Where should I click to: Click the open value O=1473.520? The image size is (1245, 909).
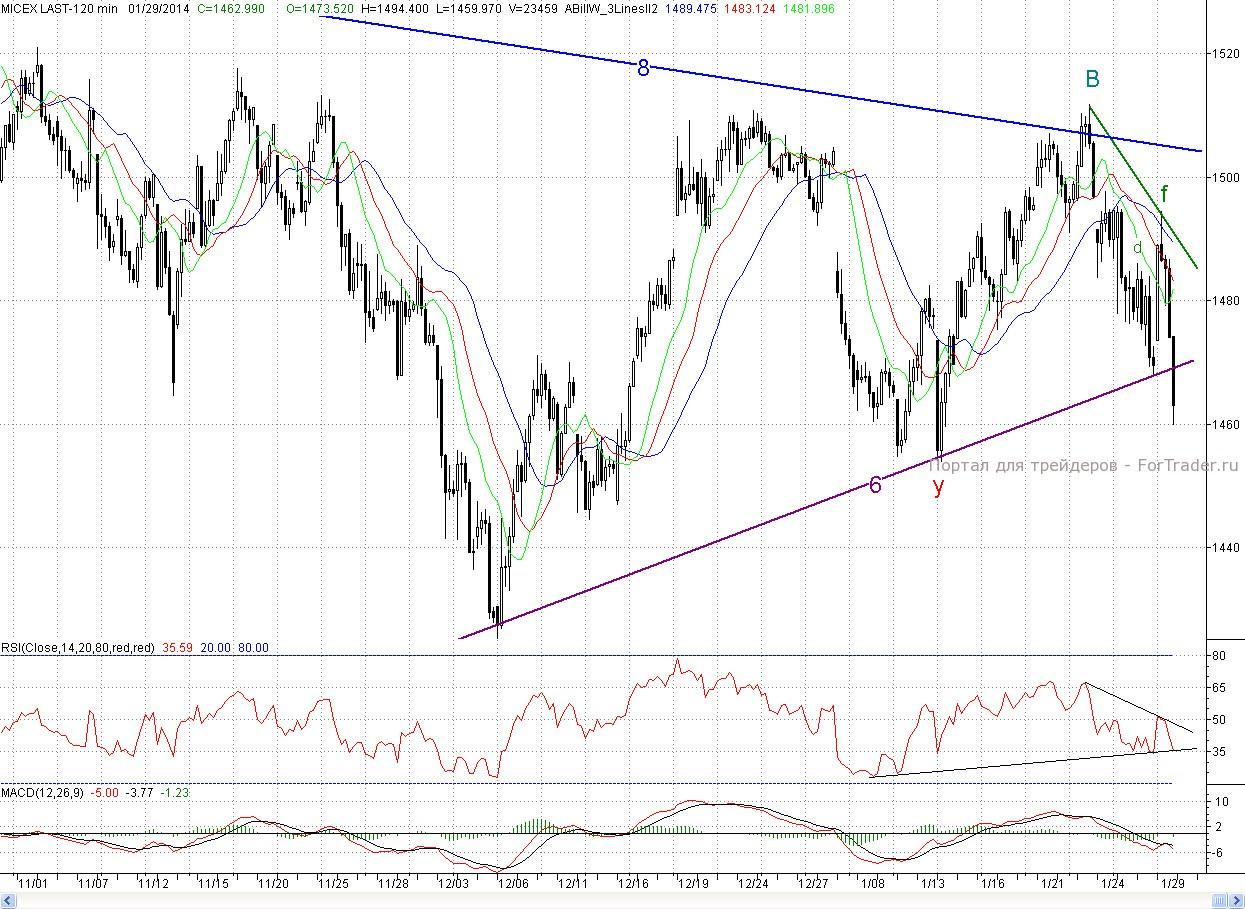click(x=319, y=8)
